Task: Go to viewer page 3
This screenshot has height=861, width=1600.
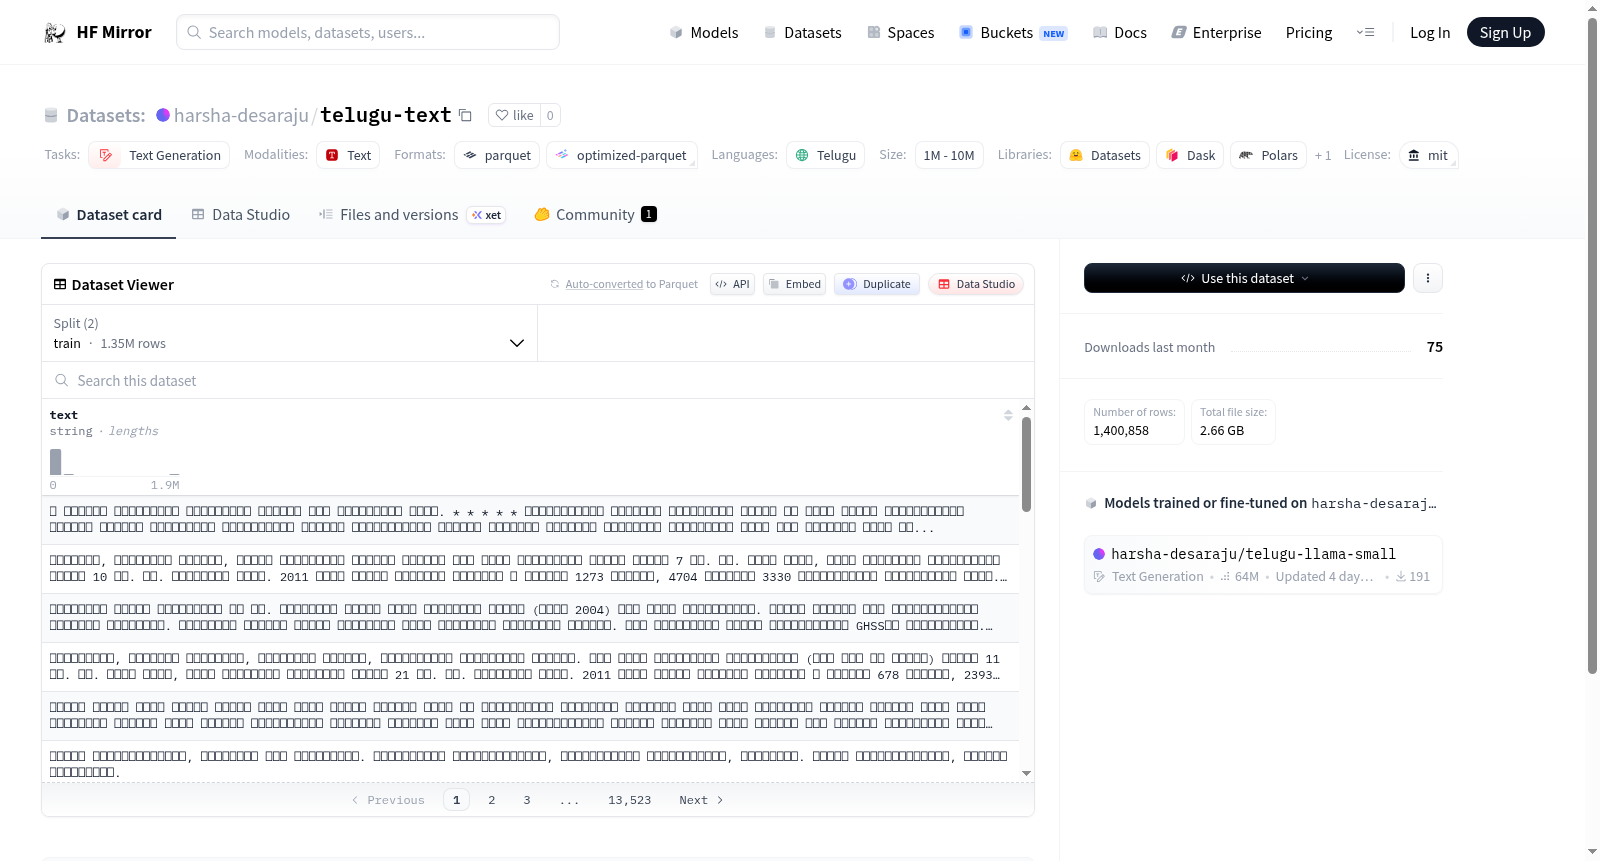Action: click(527, 800)
